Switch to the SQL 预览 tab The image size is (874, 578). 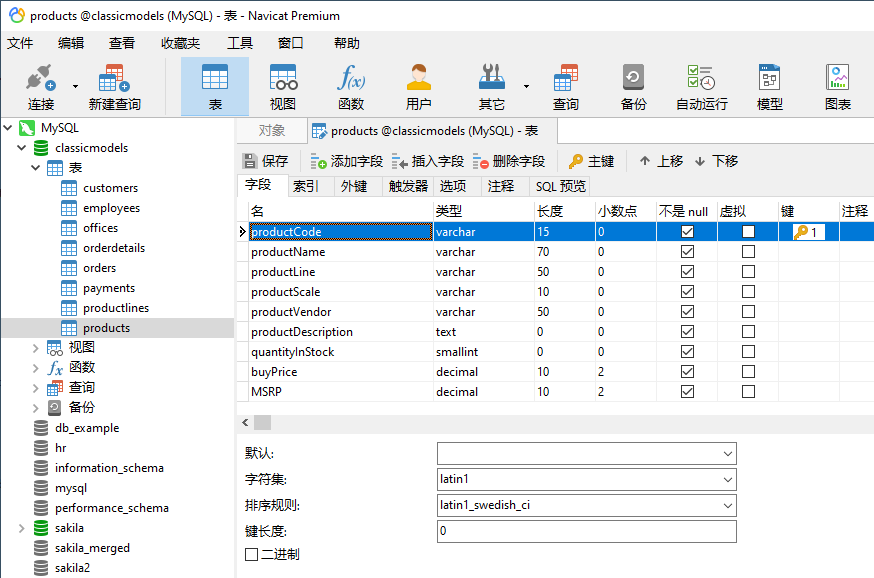click(x=560, y=186)
